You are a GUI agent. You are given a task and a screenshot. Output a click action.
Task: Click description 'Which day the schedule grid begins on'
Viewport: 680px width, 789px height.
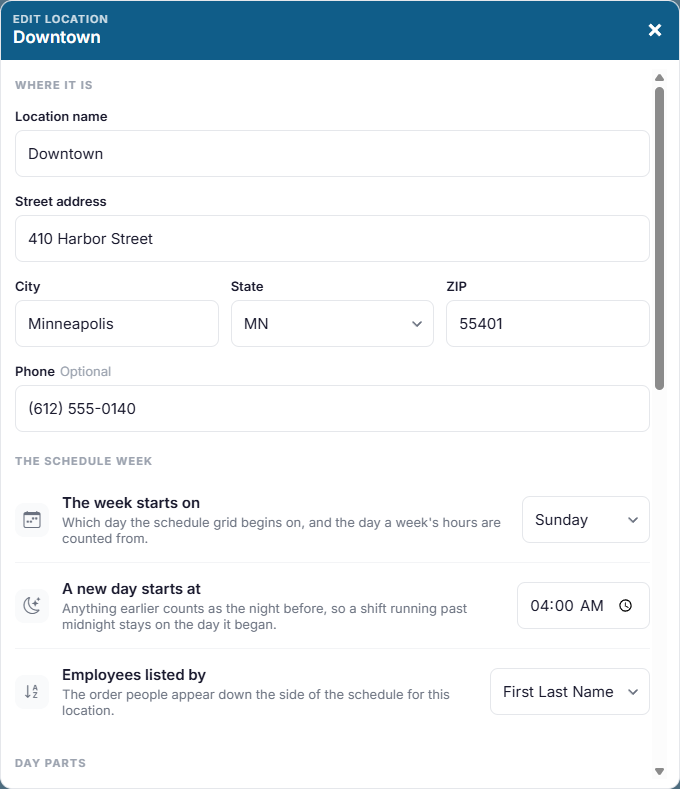[281, 530]
